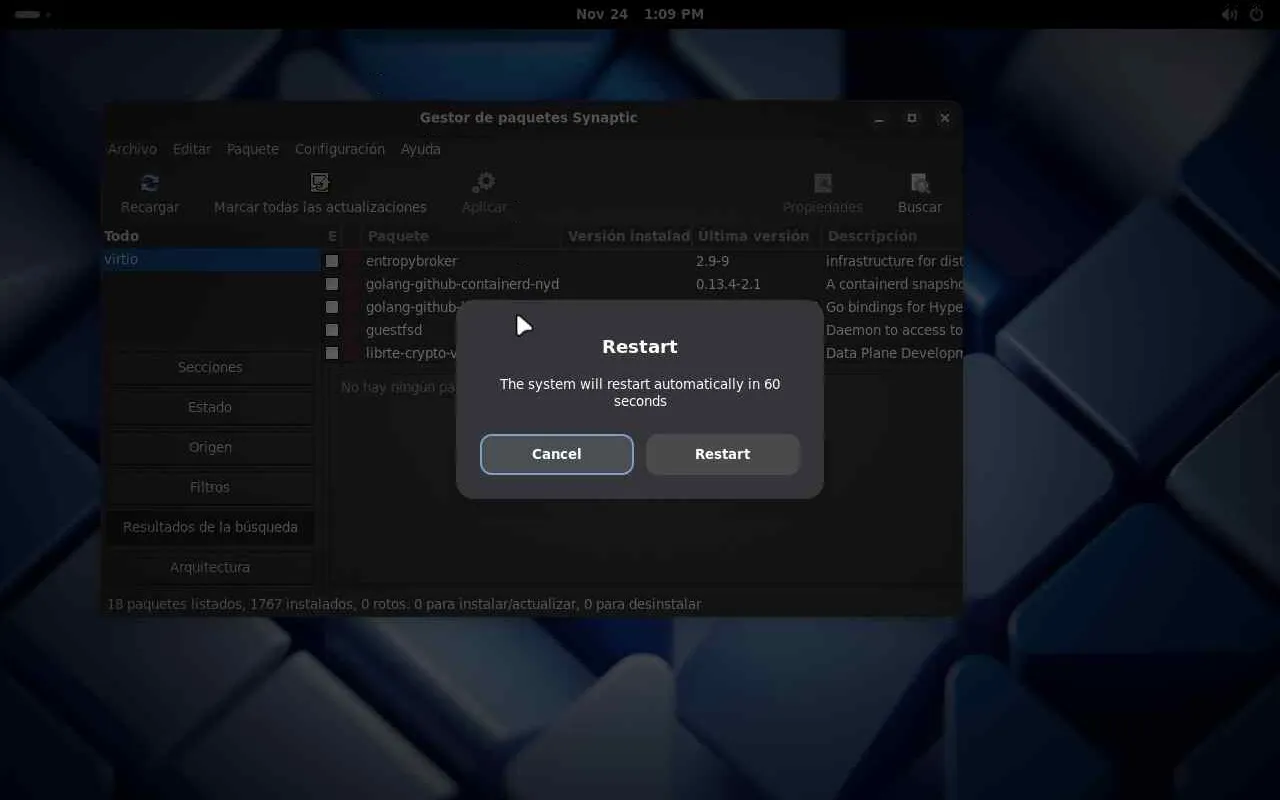Open the power menu icon in the top bar
Screen dimensions: 1280x800
click(x=1257, y=14)
